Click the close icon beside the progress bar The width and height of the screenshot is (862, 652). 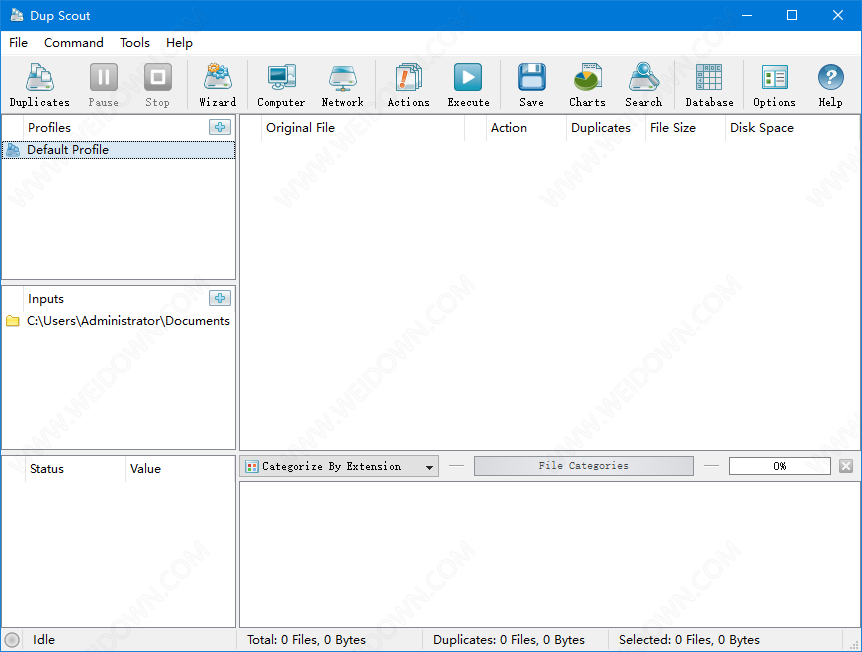[x=846, y=466]
